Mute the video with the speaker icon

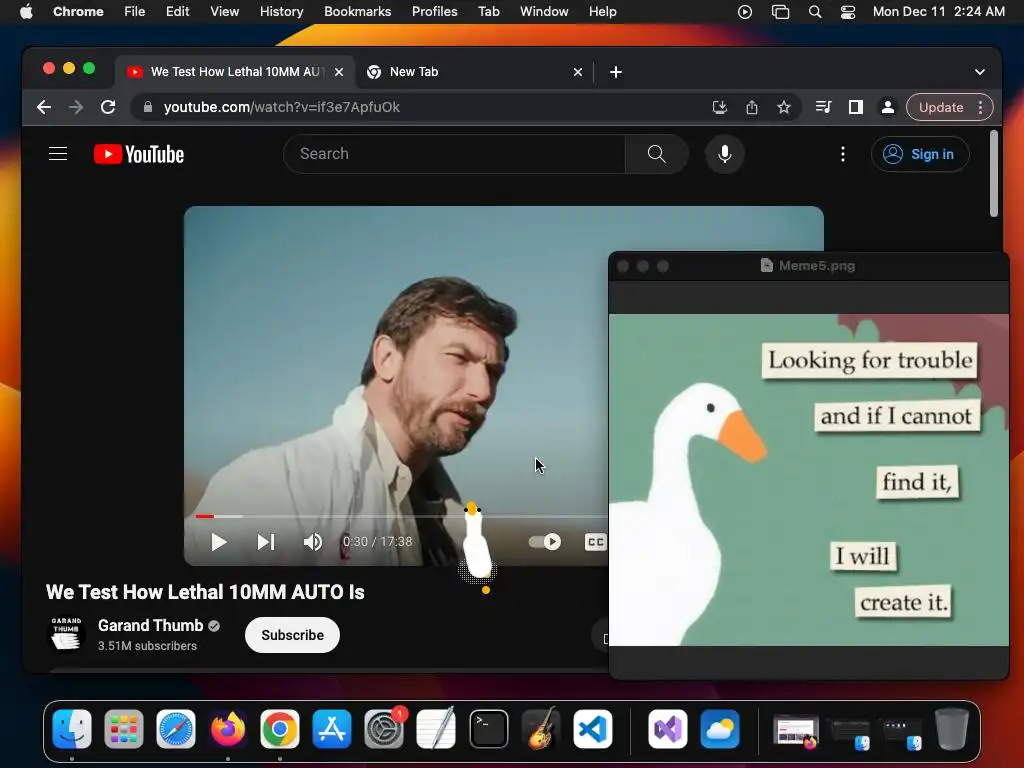coord(313,542)
